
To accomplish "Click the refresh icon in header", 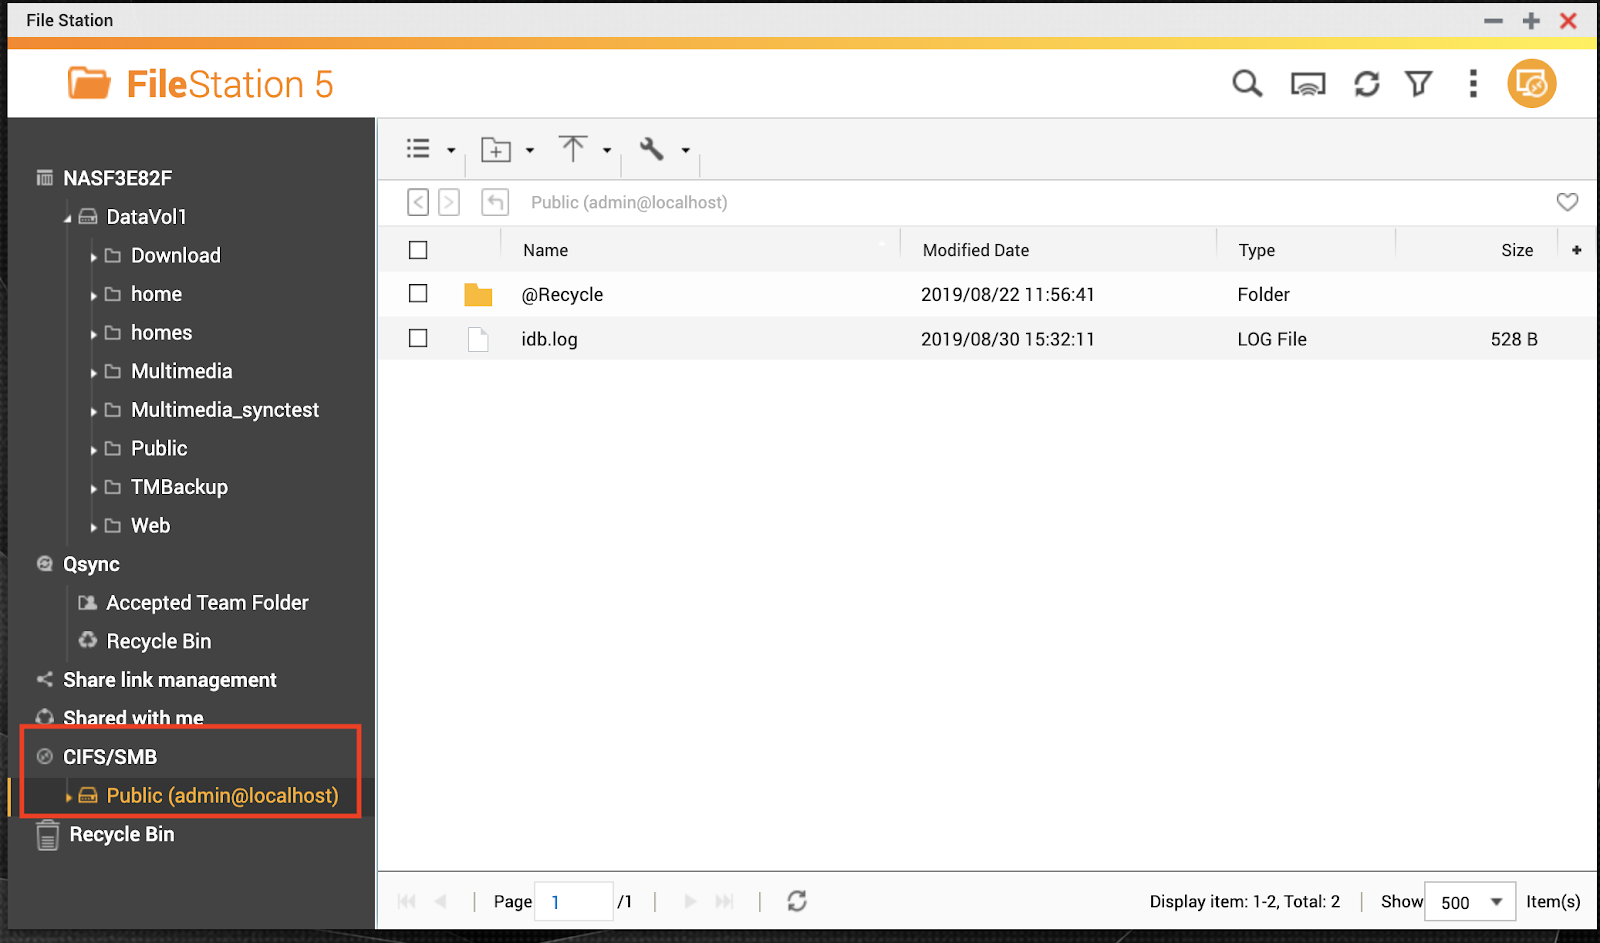I will coord(1366,84).
